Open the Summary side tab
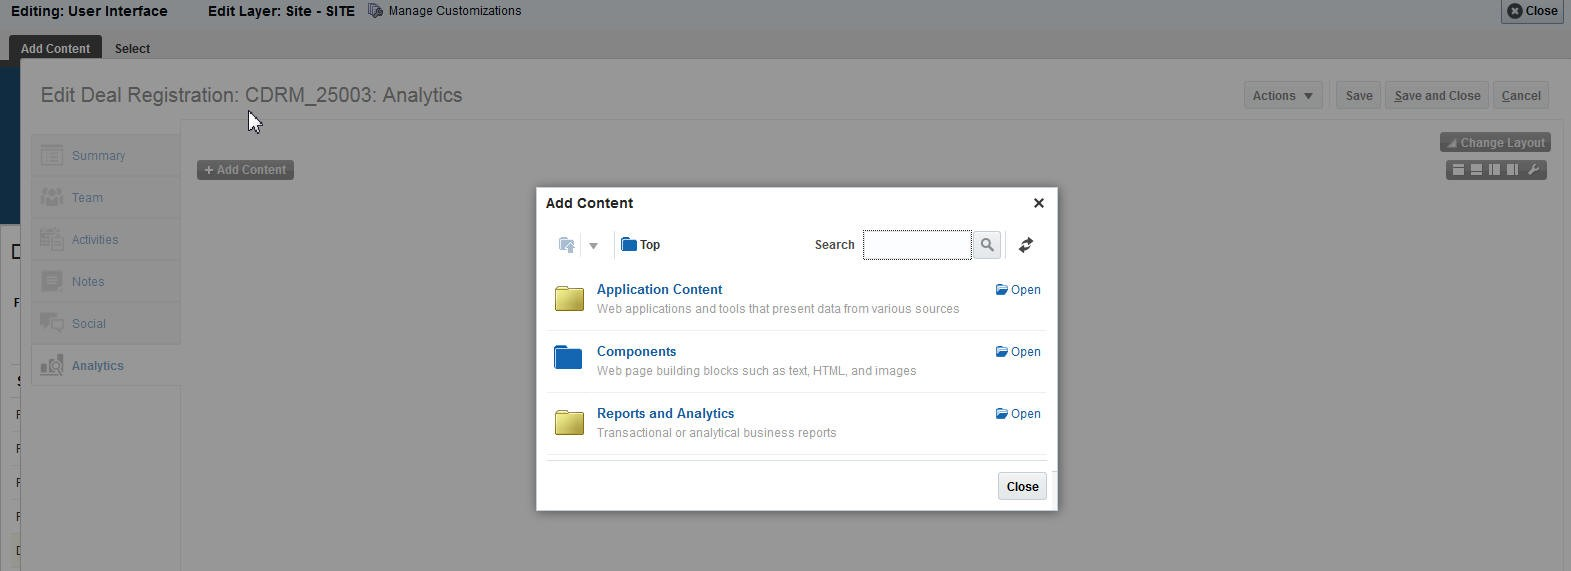Viewport: 1571px width, 571px height. [98, 156]
